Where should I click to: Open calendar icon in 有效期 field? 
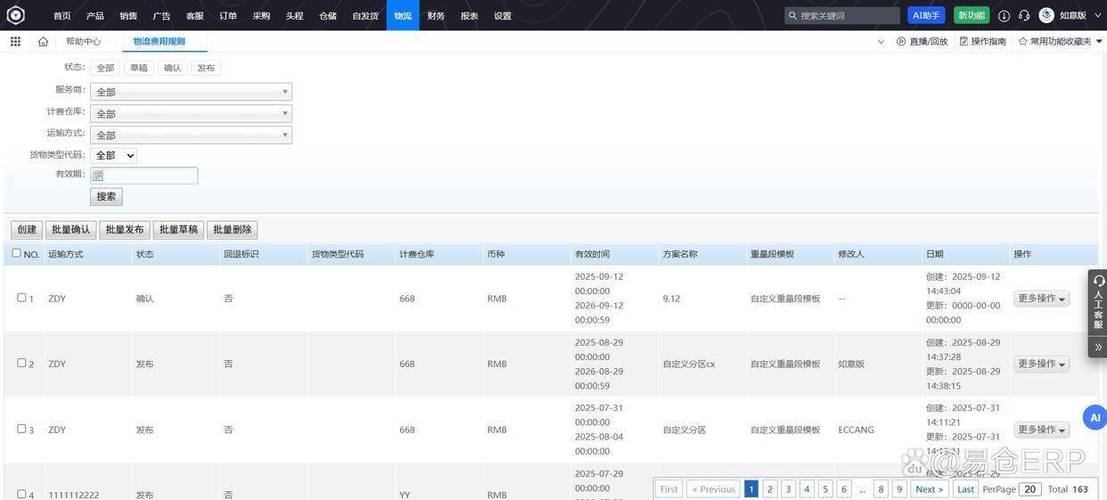pyautogui.click(x=98, y=176)
